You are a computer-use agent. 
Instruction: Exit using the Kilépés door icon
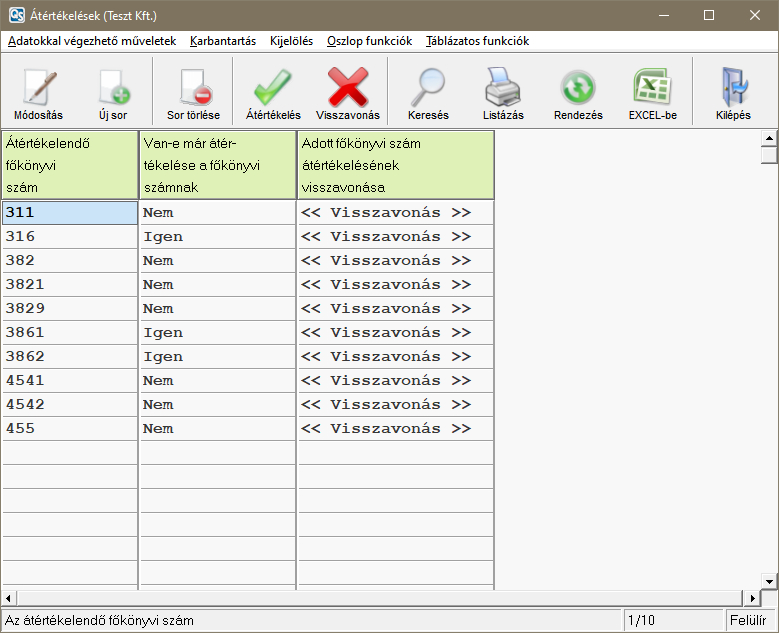tap(733, 92)
